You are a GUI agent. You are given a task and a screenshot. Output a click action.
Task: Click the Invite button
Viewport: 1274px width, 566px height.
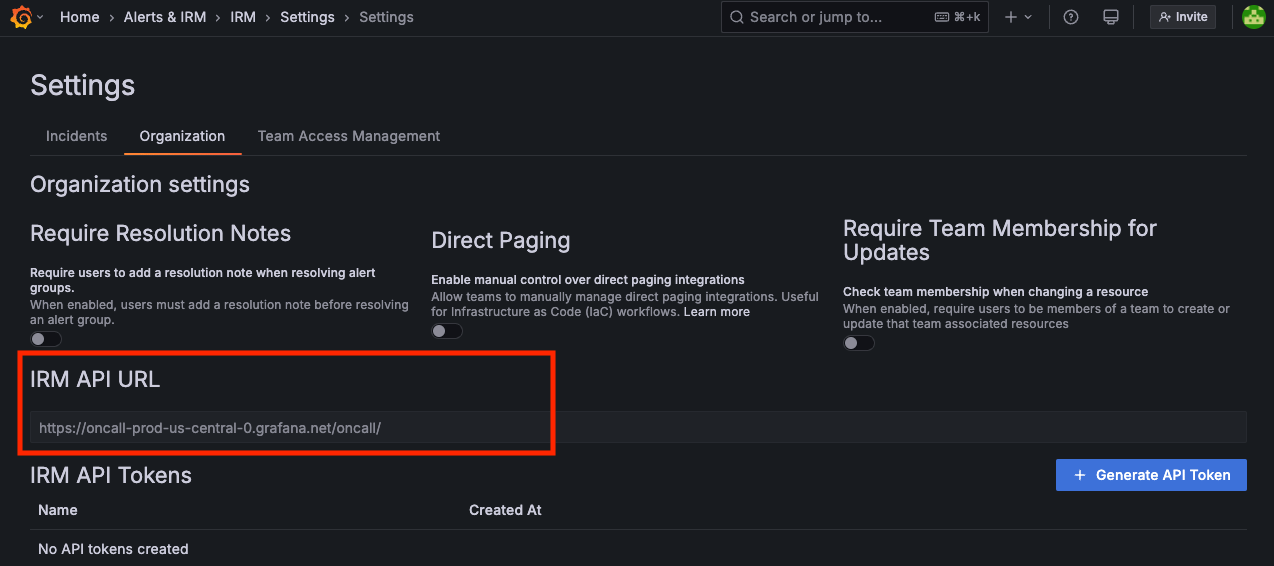click(x=1183, y=17)
